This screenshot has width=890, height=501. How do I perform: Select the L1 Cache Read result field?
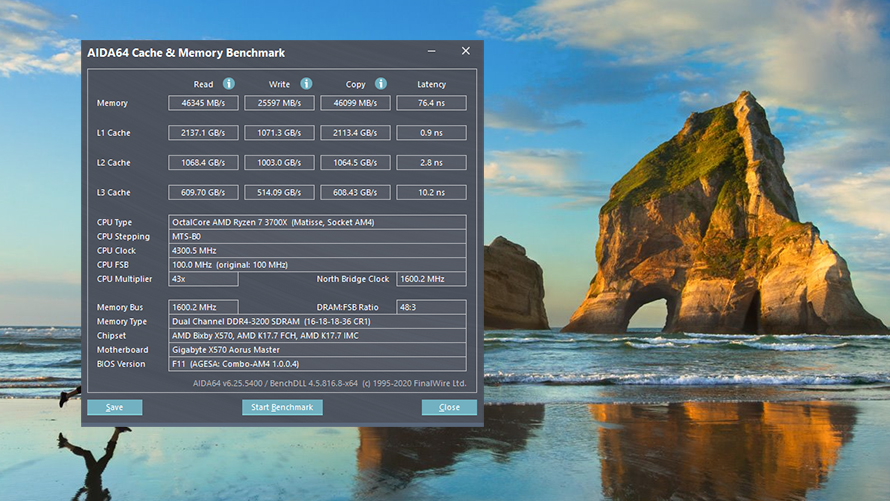click(x=203, y=133)
